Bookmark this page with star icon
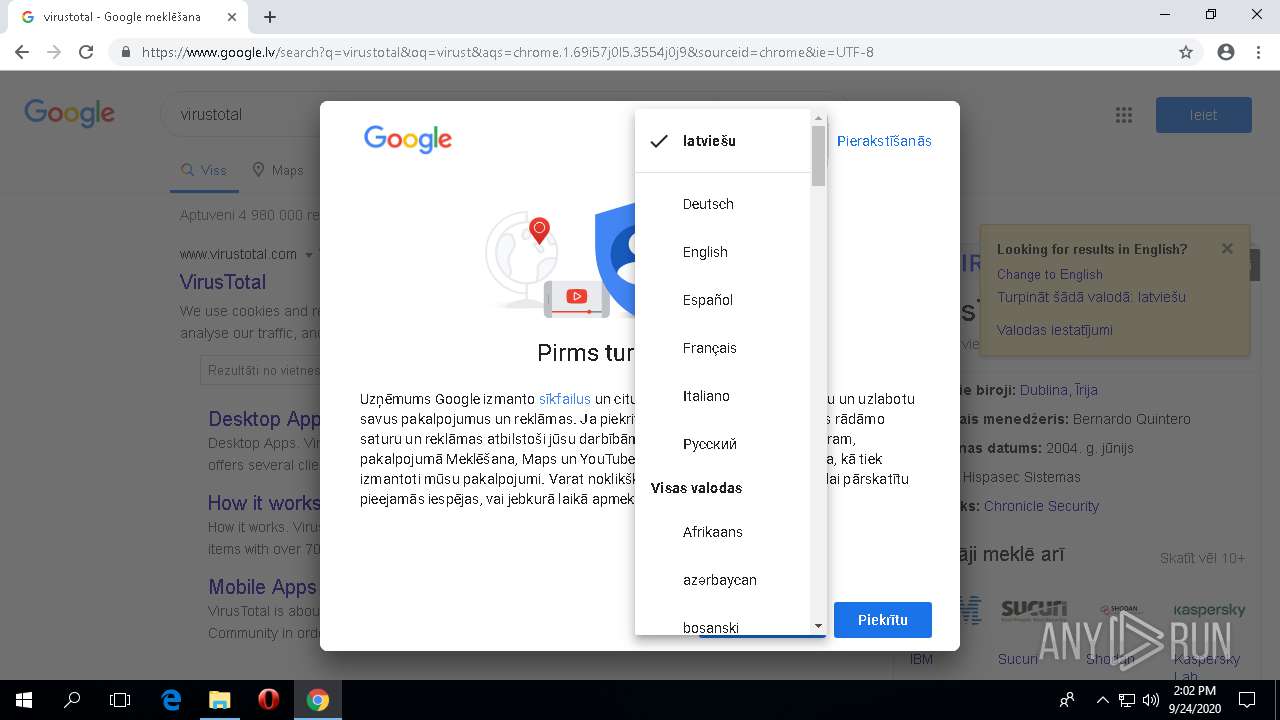 pyautogui.click(x=1186, y=52)
